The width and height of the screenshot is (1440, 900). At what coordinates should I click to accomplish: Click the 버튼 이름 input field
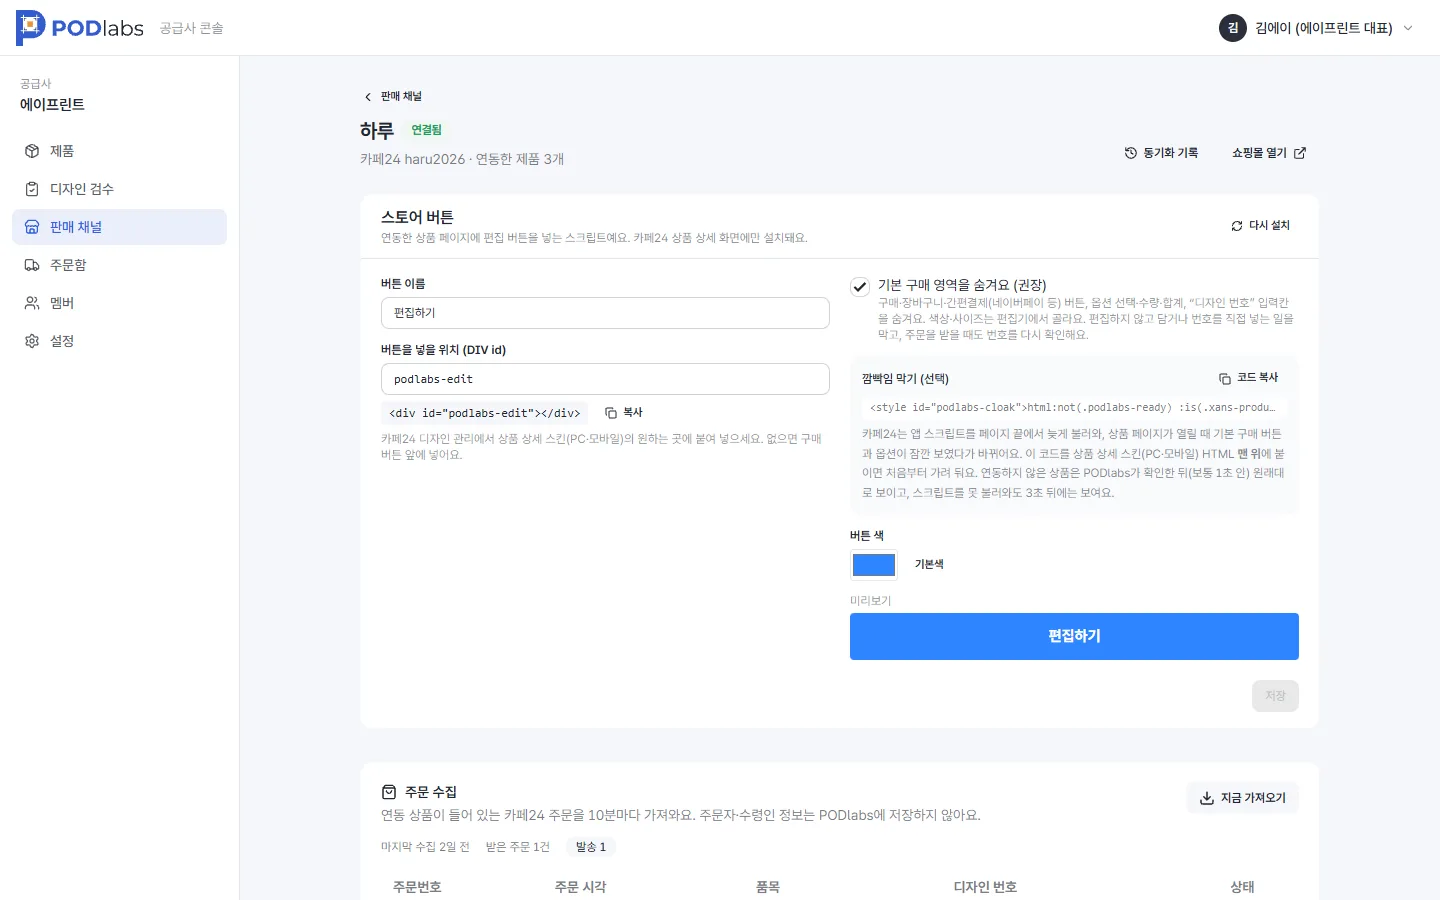[605, 313]
